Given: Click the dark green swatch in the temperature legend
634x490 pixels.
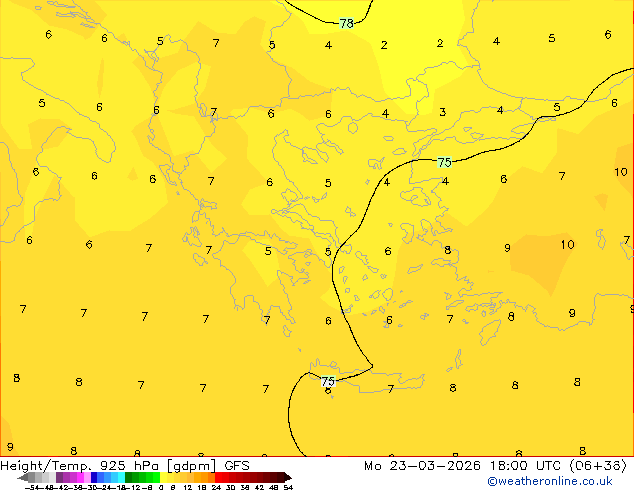Looking at the screenshot, I should [x=129, y=478].
